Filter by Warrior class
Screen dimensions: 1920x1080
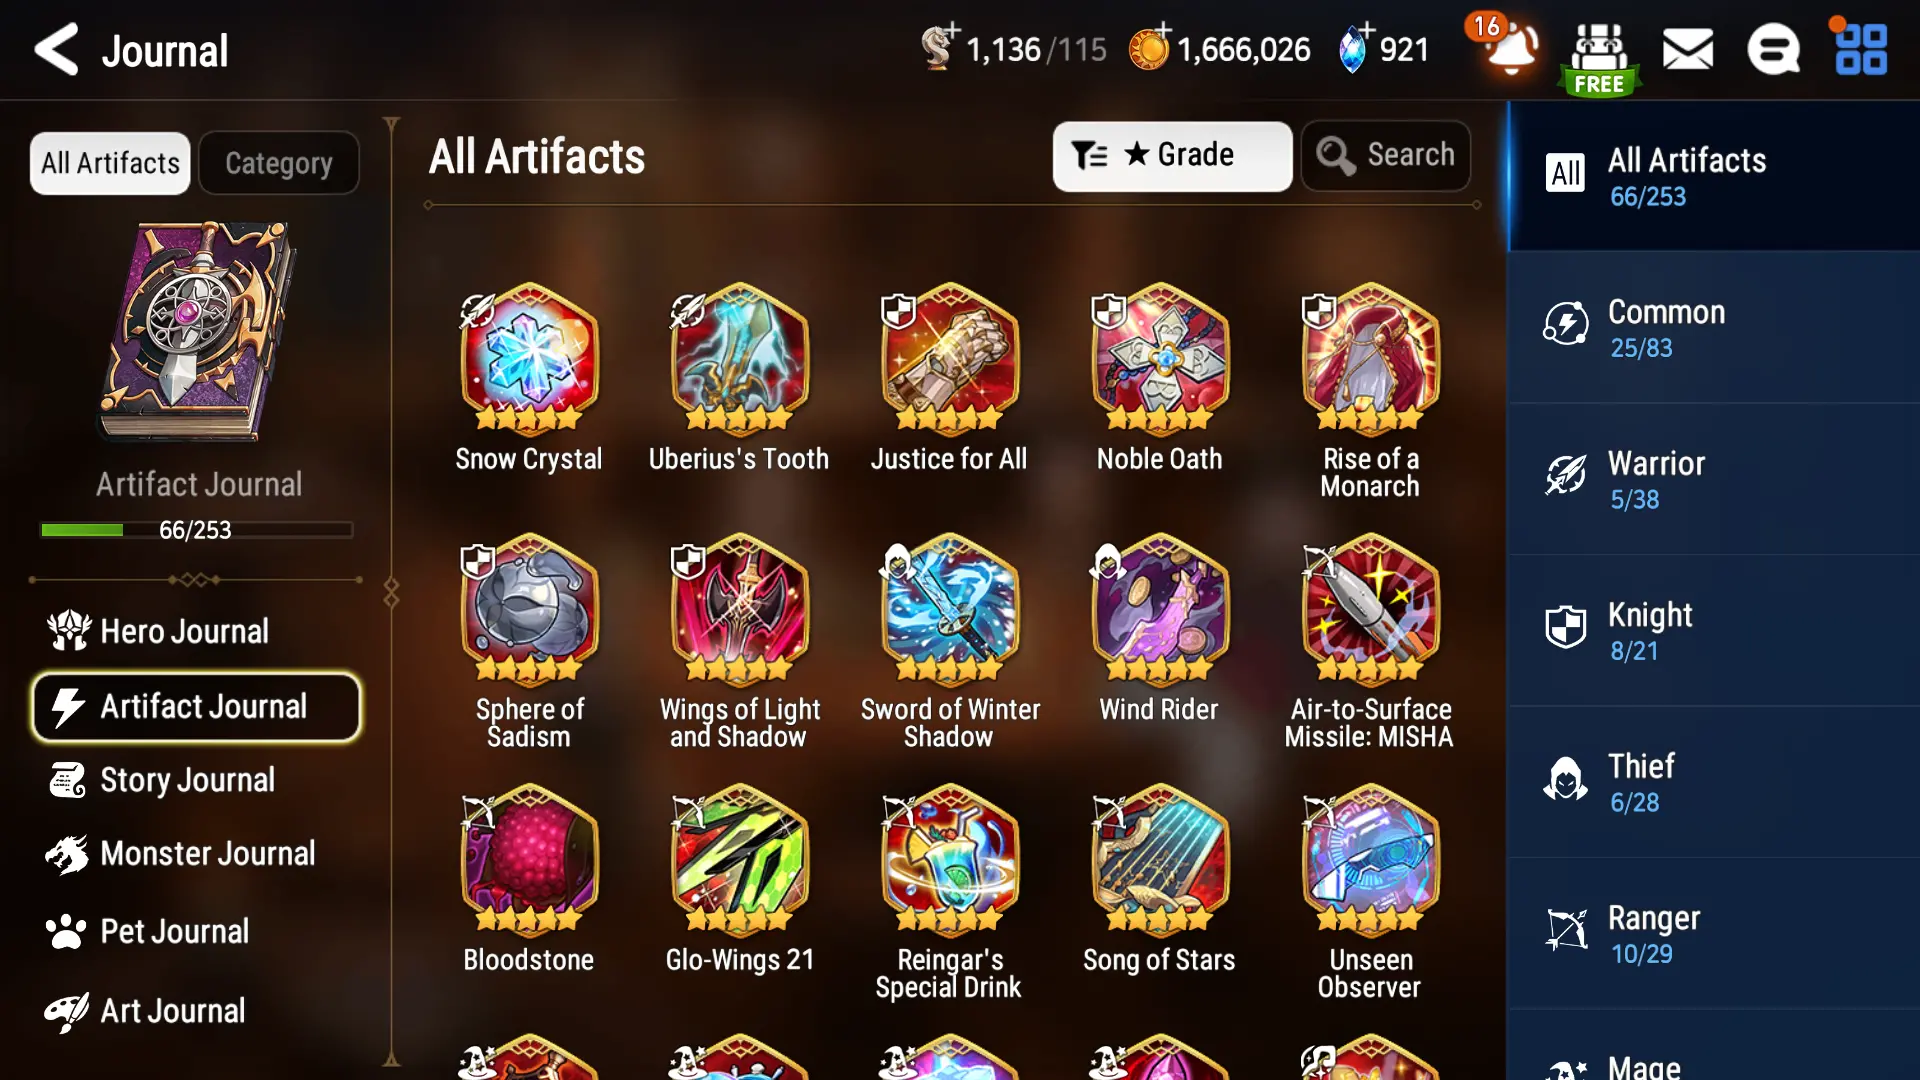[1714, 479]
